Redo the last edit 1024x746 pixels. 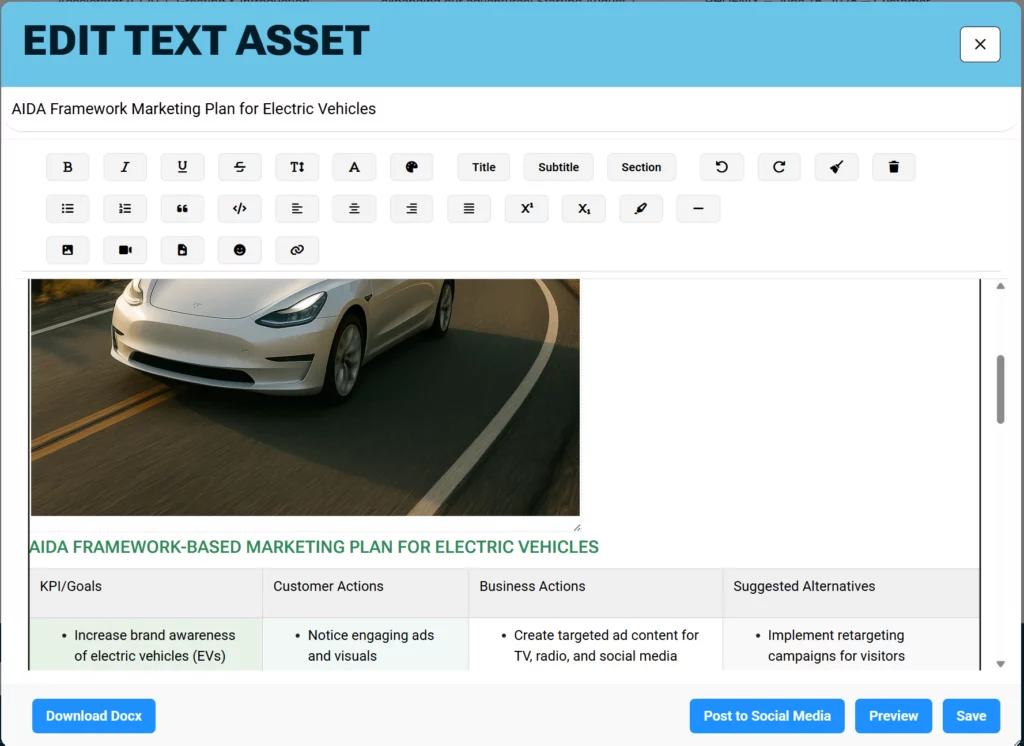(x=779, y=167)
